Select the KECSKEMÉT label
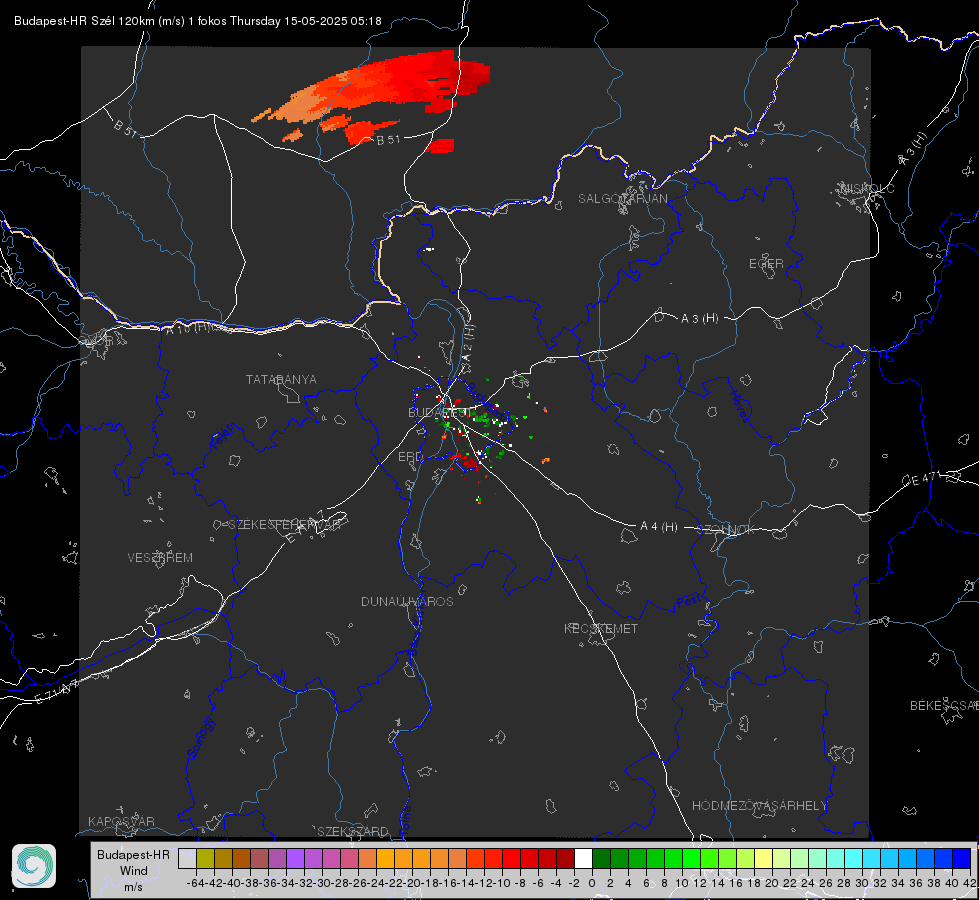This screenshot has height=900, width=979. (601, 628)
